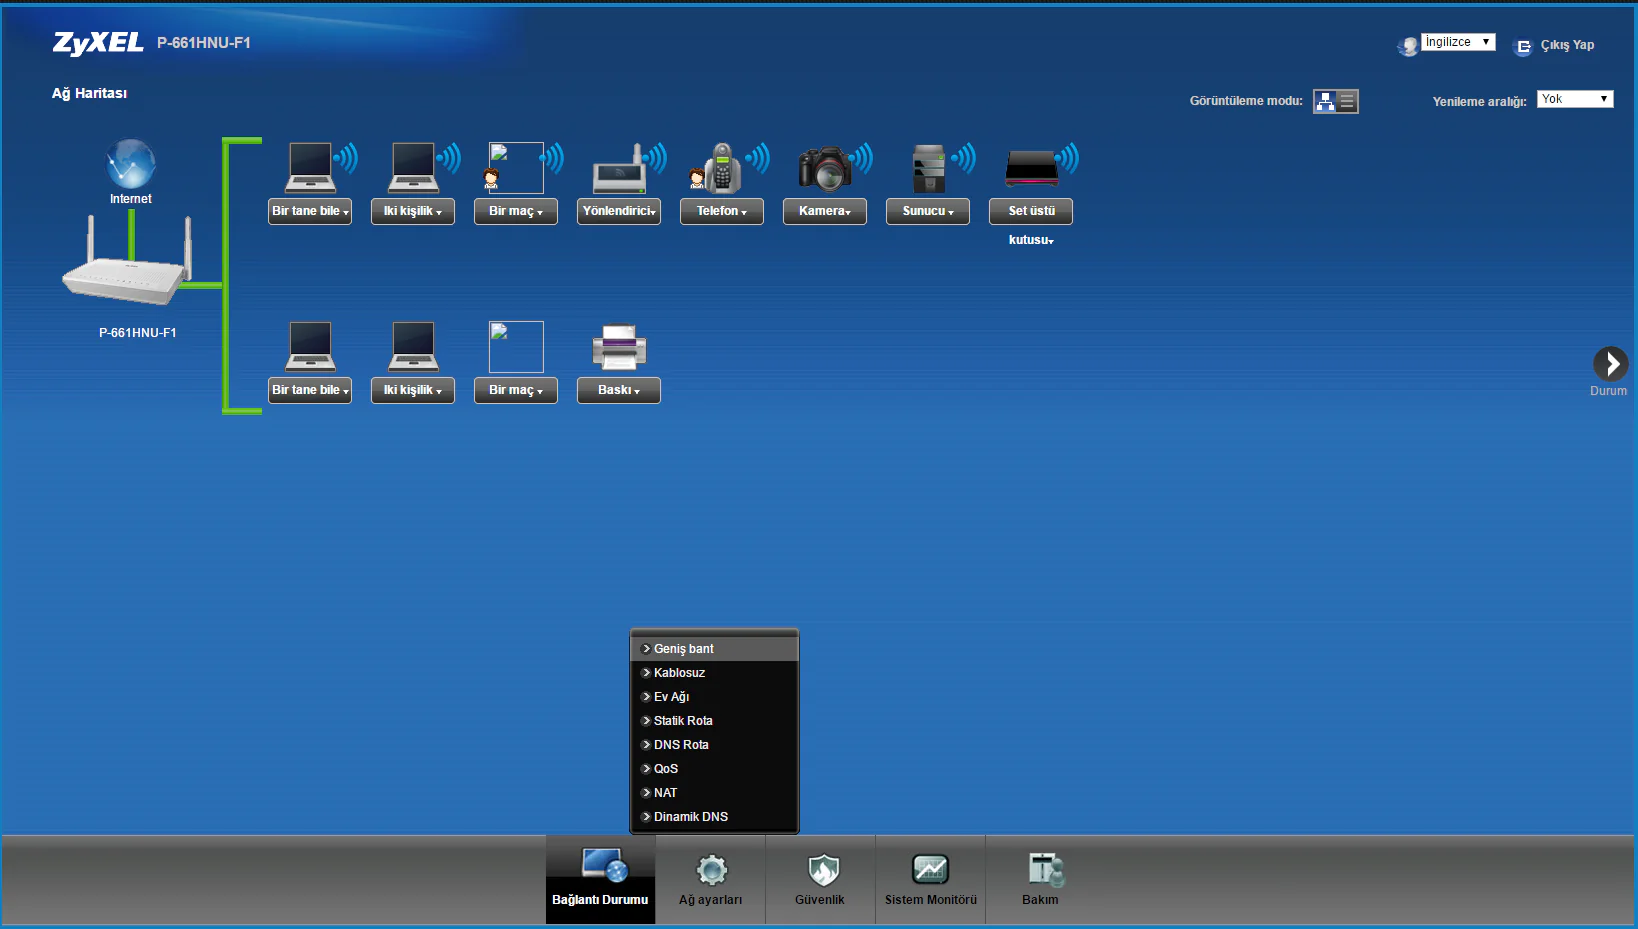The image size is (1638, 929).
Task: Click the Internet globe icon
Action: click(131, 164)
